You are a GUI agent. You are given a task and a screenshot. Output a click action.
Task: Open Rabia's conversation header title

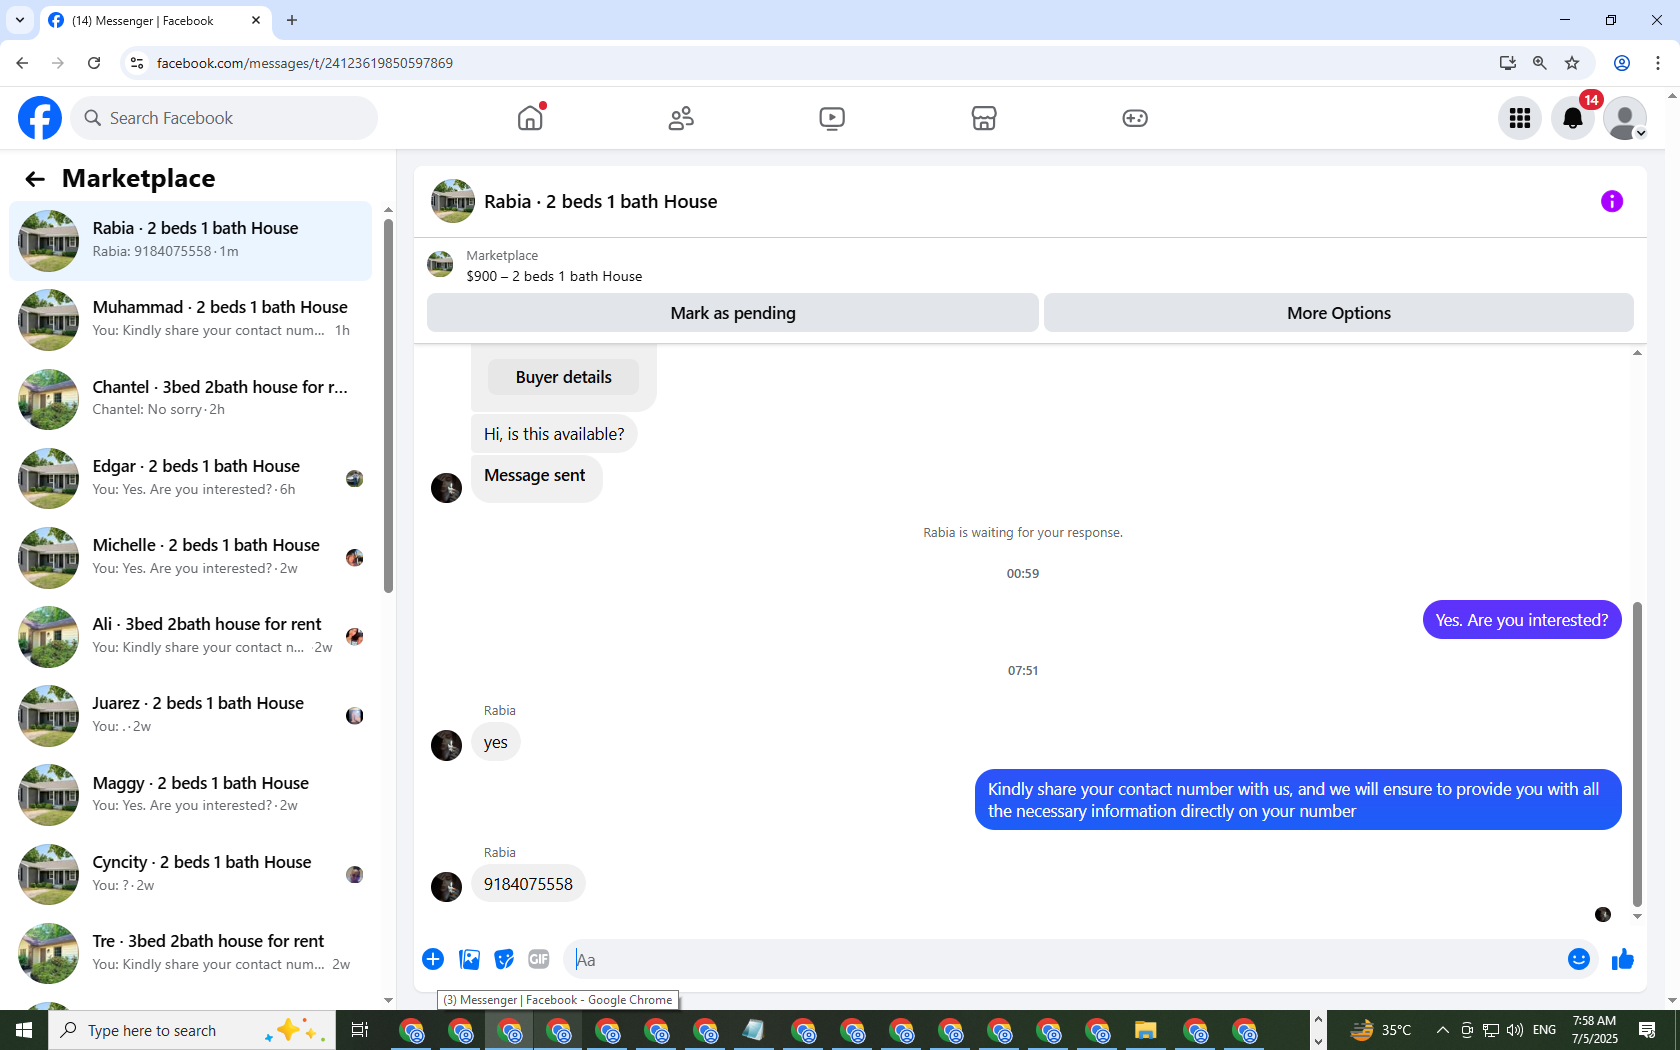tap(600, 201)
